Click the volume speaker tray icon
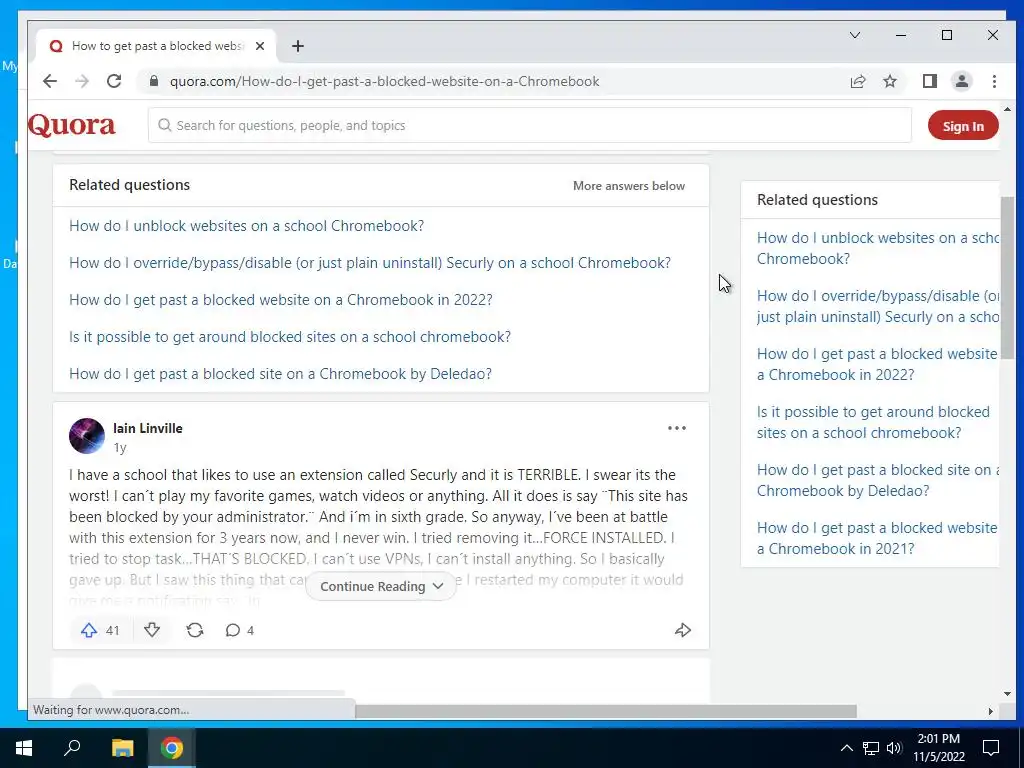Image resolution: width=1024 pixels, height=768 pixels. (x=894, y=748)
